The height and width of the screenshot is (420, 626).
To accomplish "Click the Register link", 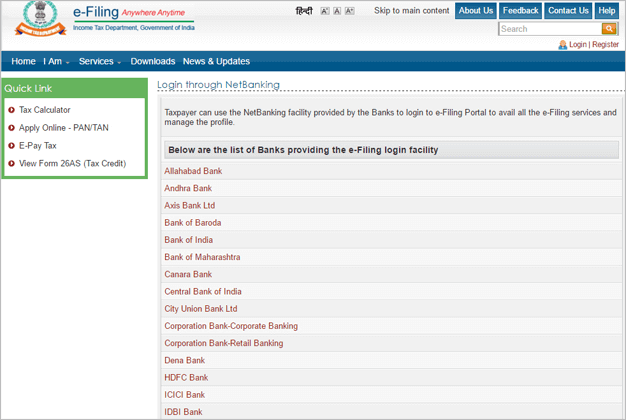I will [x=605, y=44].
